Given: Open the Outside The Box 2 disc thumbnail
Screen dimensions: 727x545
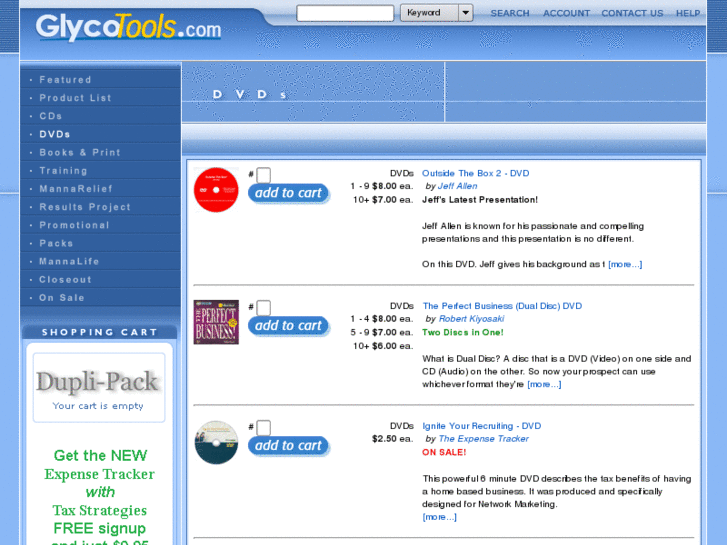Looking at the screenshot, I should click(216, 190).
